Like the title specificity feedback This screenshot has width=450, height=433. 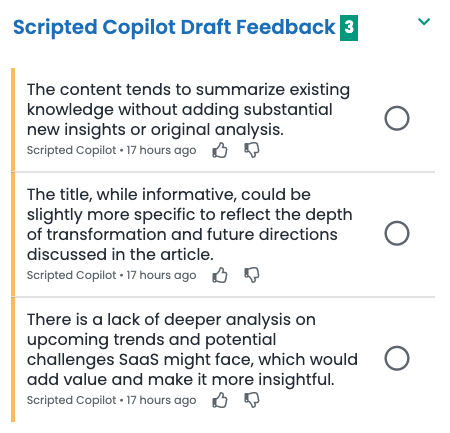click(220, 275)
